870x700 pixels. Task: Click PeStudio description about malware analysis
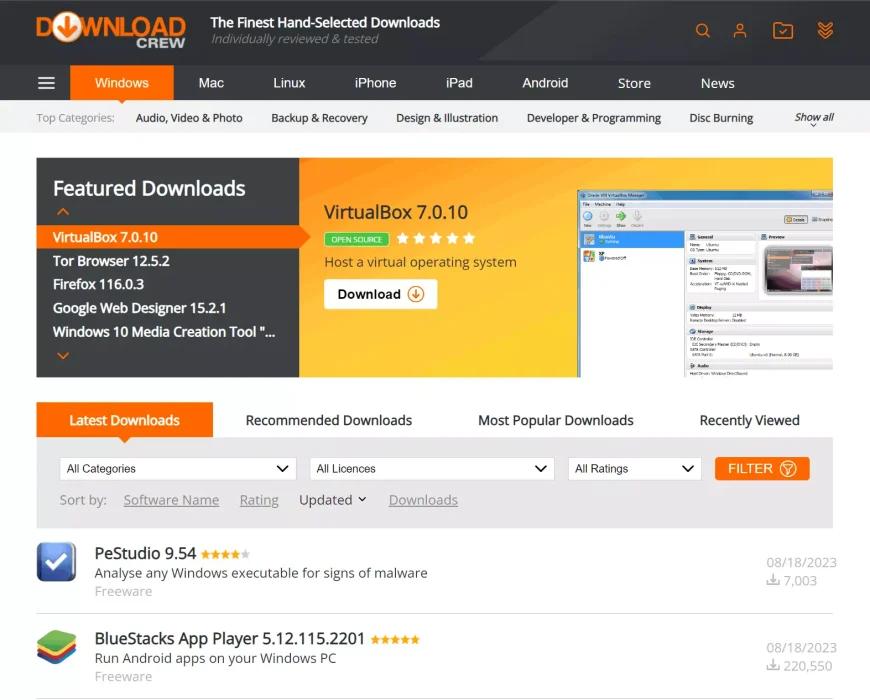tap(261, 573)
